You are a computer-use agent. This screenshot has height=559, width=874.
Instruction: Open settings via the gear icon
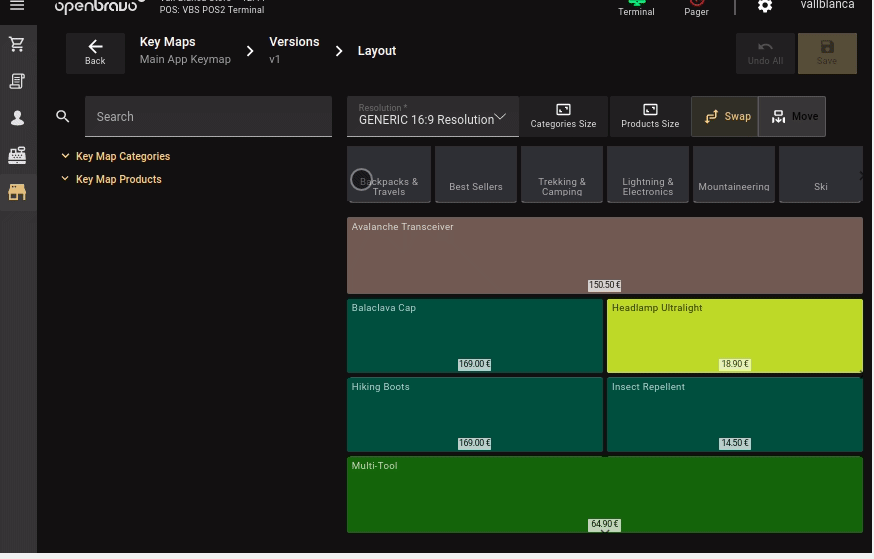coord(765,6)
